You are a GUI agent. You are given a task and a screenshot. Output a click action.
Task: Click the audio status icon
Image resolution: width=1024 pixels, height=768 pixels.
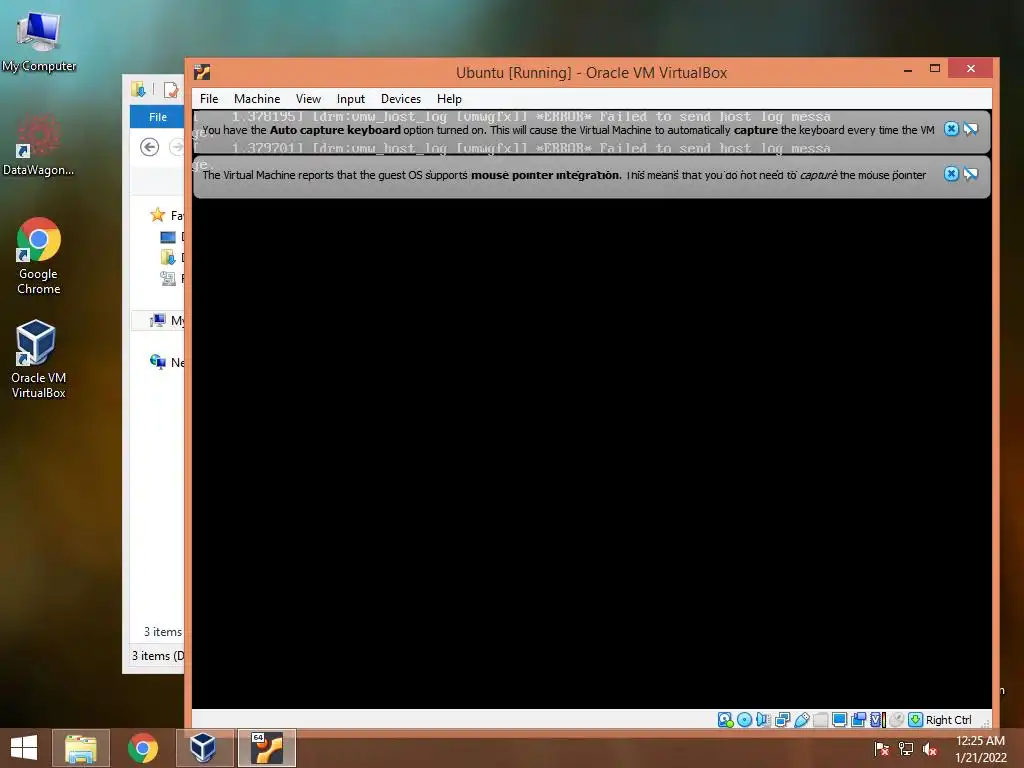763,720
